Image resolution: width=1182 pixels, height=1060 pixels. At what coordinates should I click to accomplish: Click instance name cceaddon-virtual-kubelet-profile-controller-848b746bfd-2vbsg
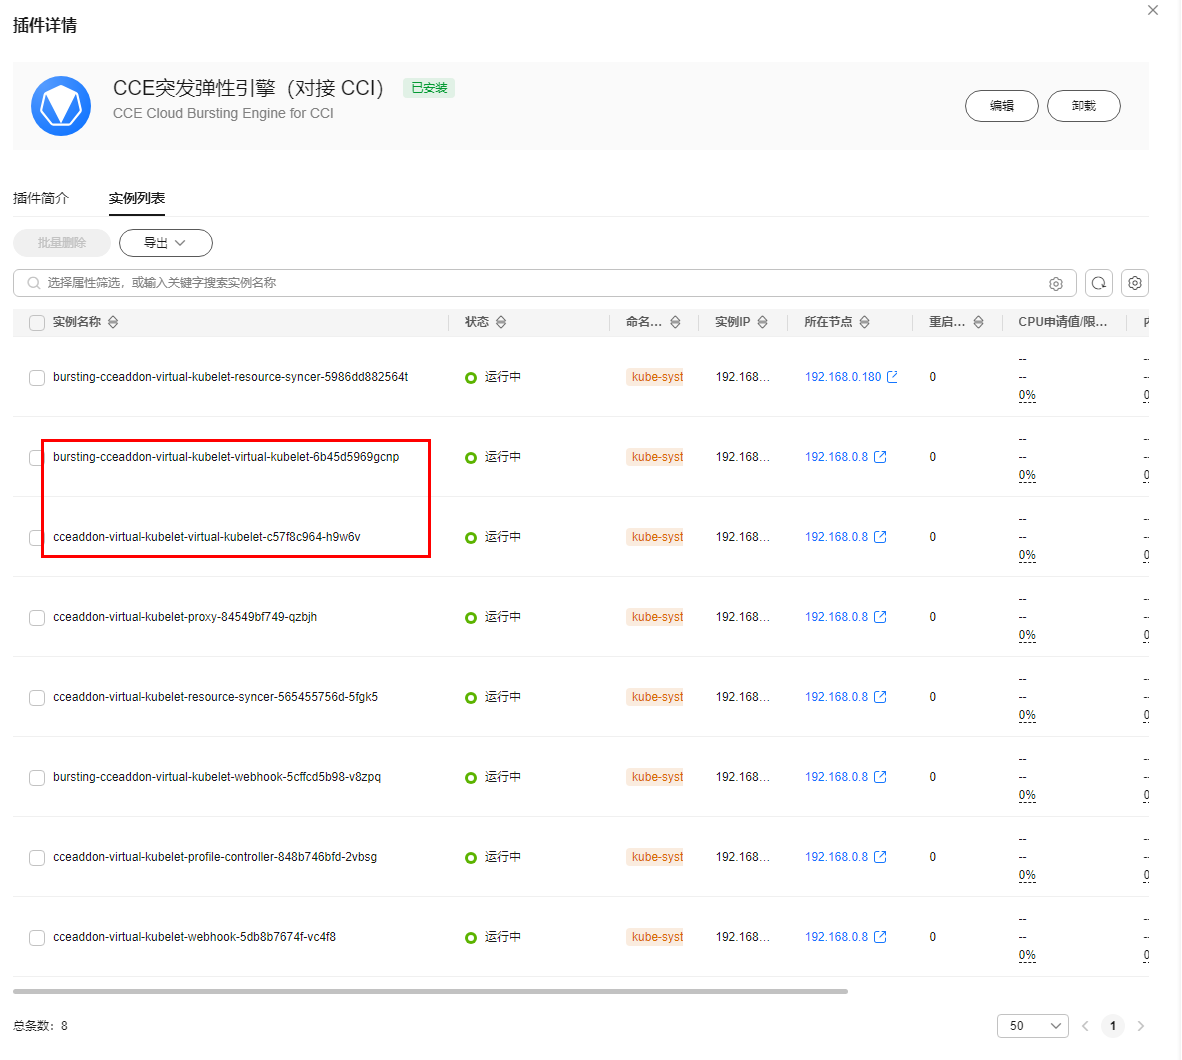tap(215, 856)
